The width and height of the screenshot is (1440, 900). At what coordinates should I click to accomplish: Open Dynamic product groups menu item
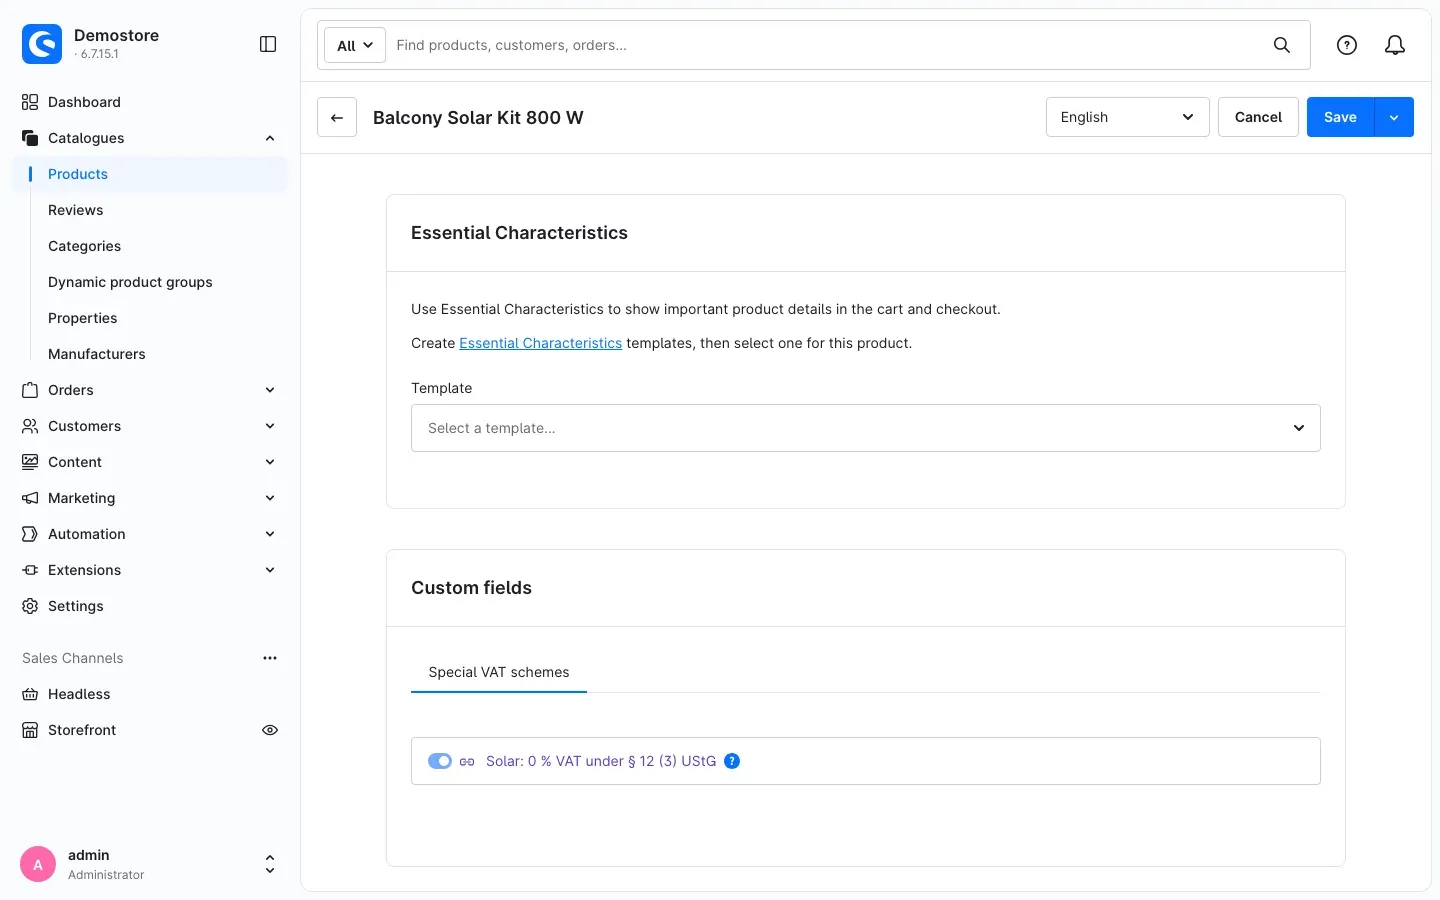click(150, 282)
